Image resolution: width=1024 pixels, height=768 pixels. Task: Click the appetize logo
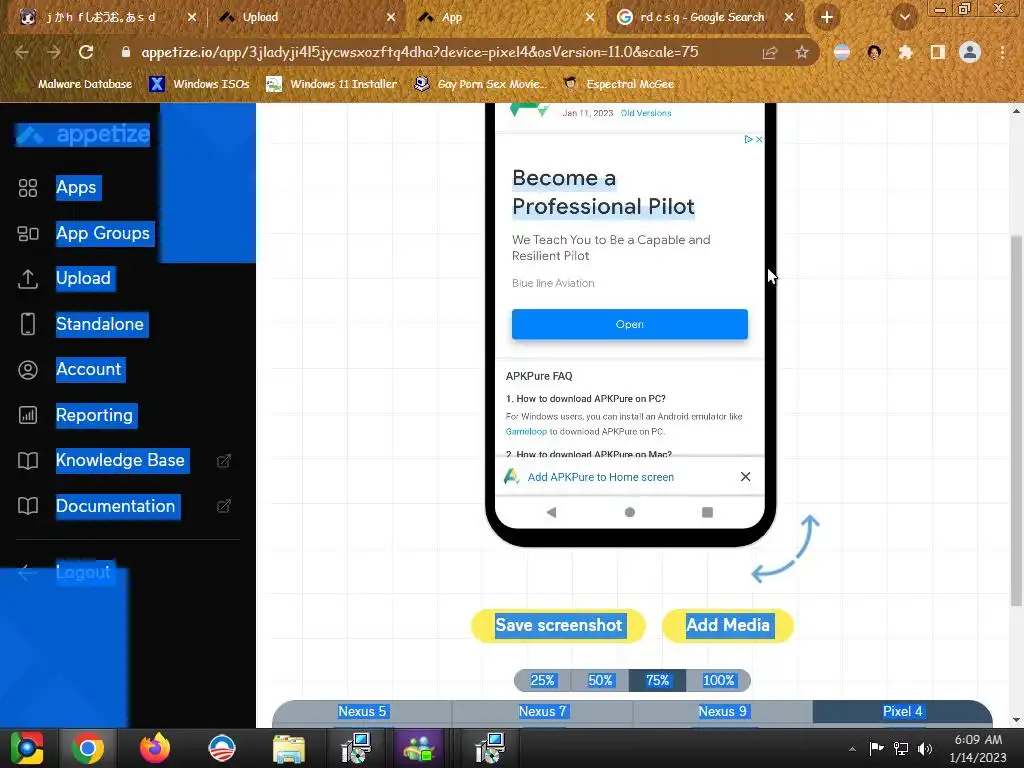tap(83, 135)
